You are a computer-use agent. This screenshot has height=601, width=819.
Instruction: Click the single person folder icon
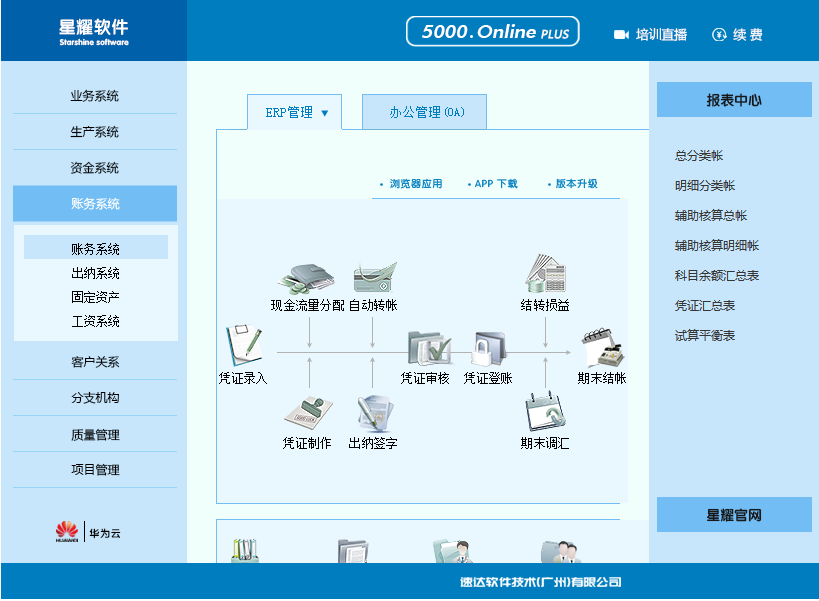(453, 551)
